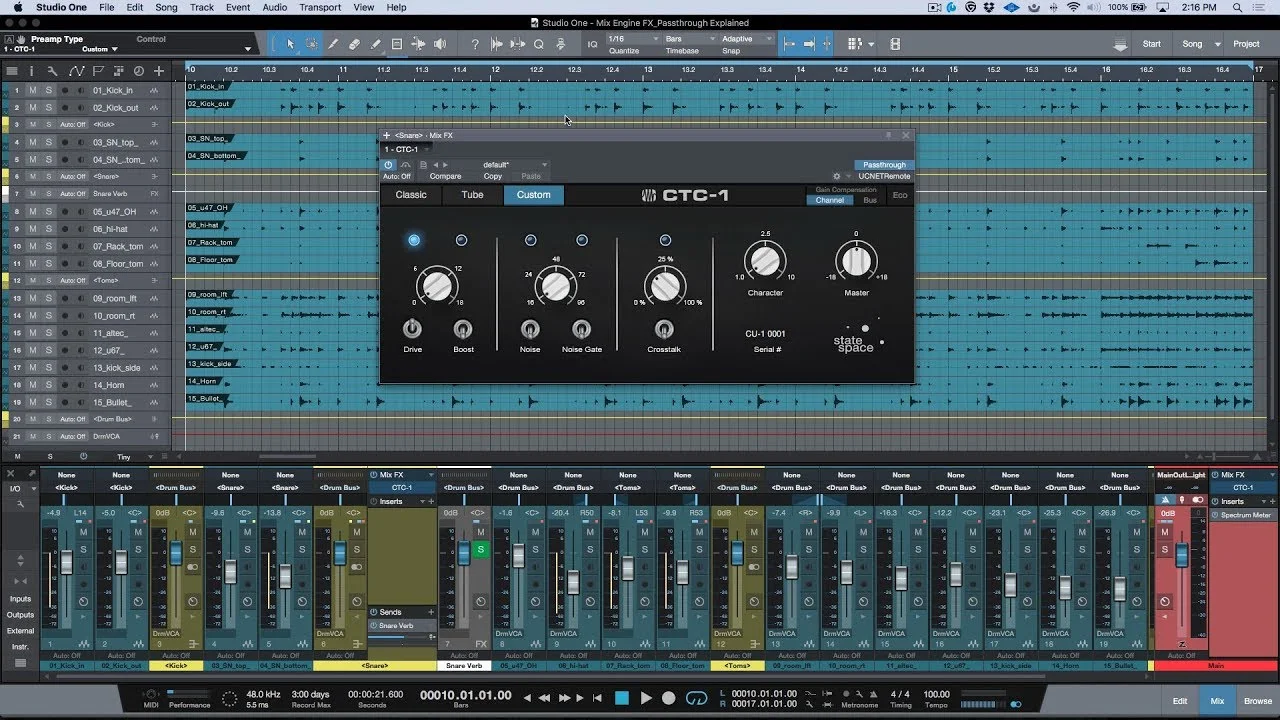
Task: Click the Compare button
Action: (445, 176)
